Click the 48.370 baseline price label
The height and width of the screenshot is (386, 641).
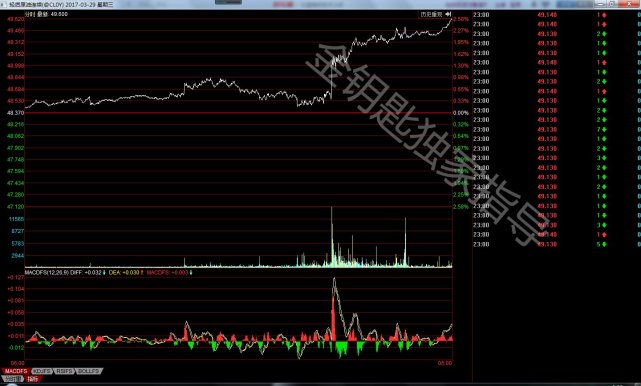pos(15,113)
